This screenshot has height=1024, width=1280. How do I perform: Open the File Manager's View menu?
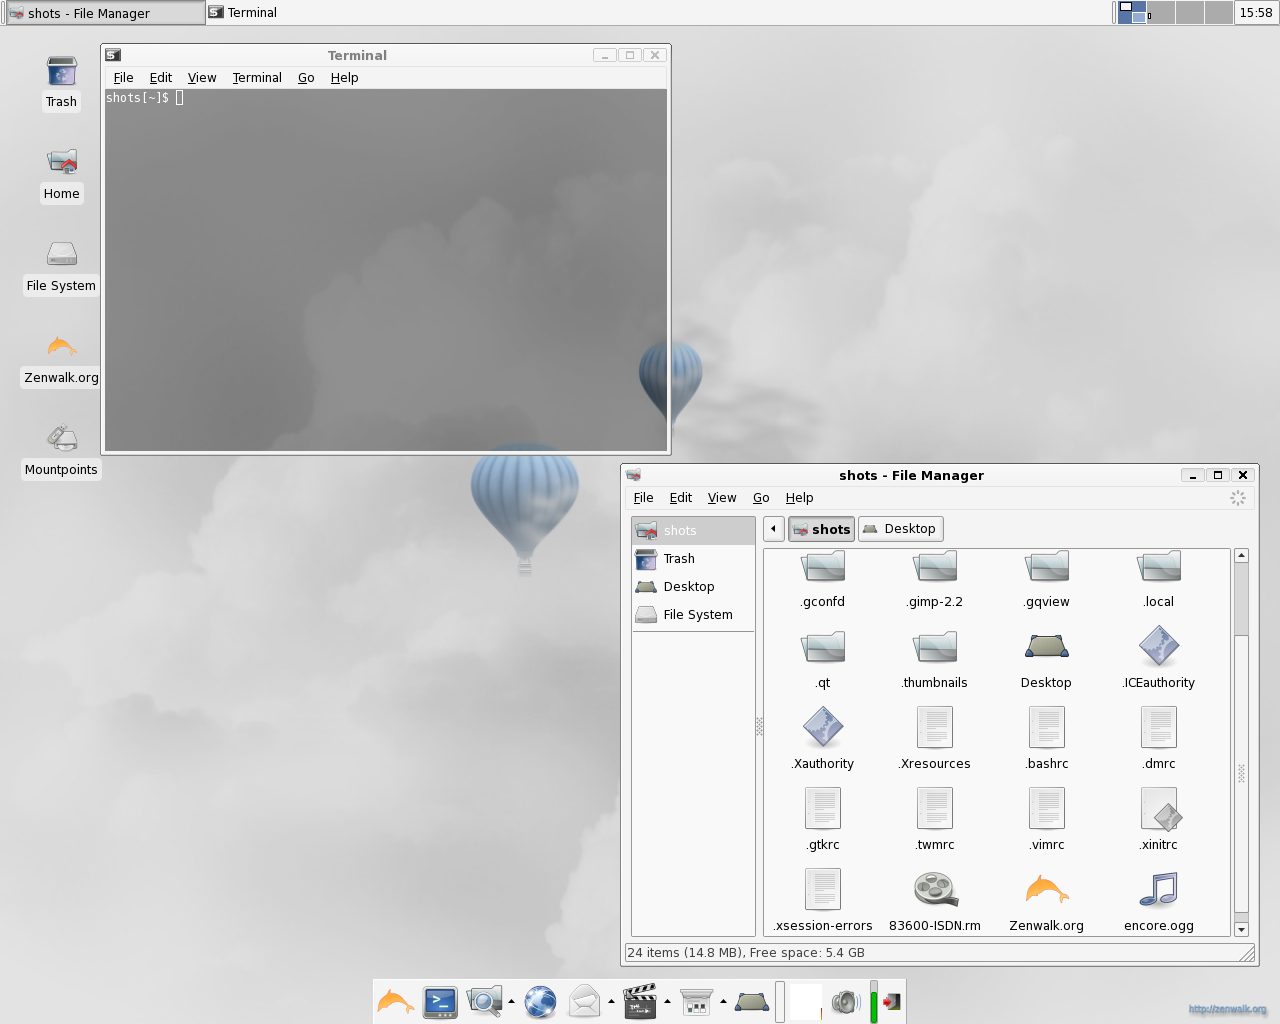(722, 498)
